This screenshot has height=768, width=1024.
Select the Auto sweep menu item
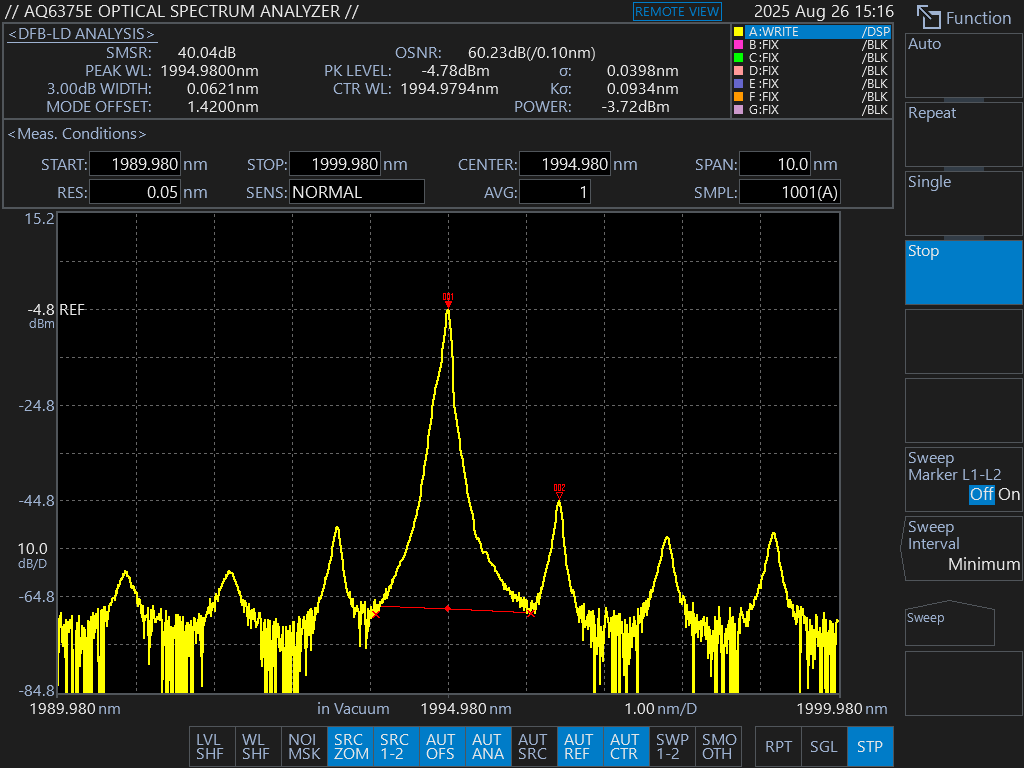point(963,63)
